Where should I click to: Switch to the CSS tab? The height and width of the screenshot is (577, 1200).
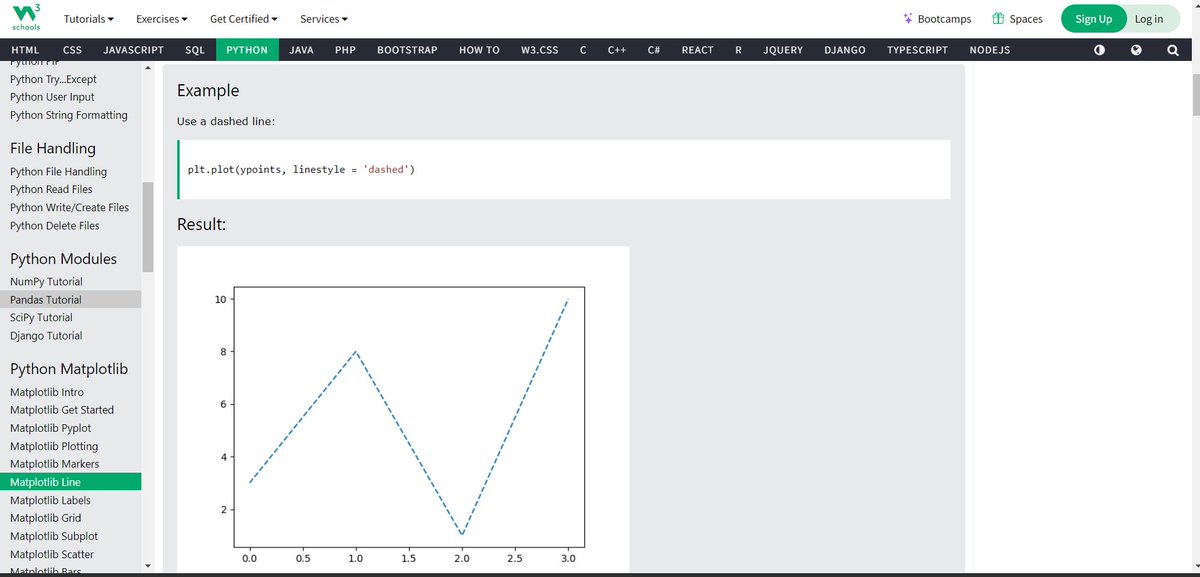tap(72, 50)
